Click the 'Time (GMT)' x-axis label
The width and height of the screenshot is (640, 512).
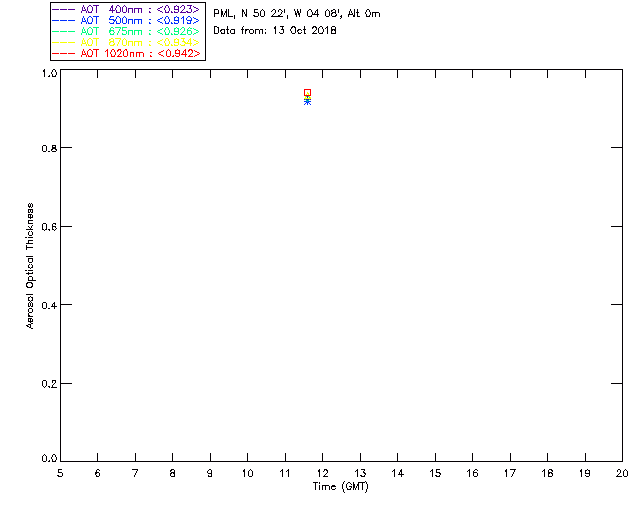point(340,486)
